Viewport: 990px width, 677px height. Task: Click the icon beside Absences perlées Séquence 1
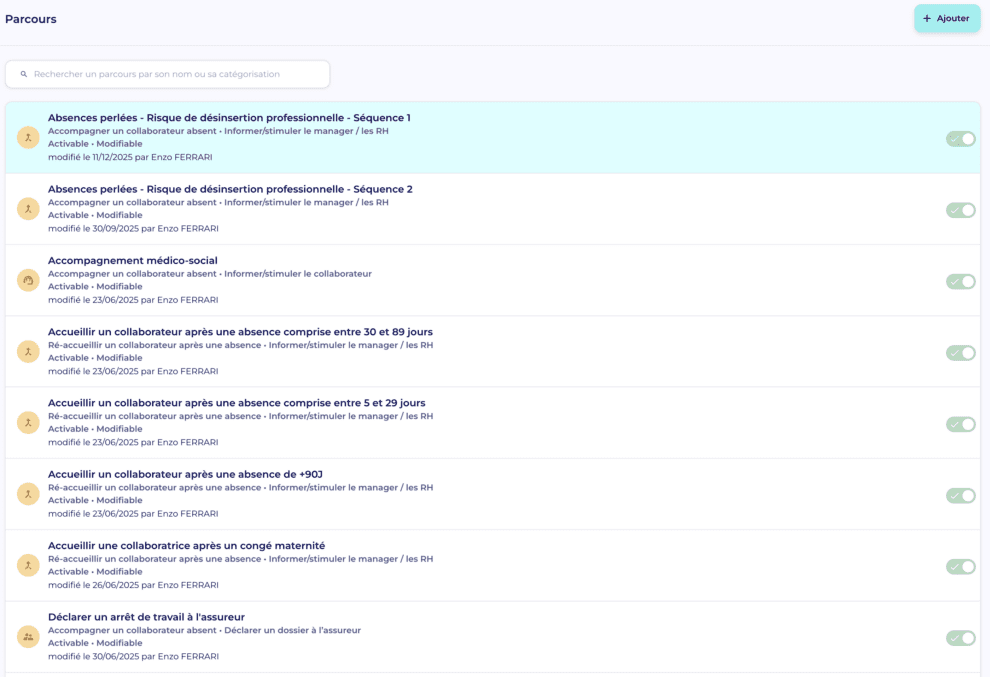[28, 138]
